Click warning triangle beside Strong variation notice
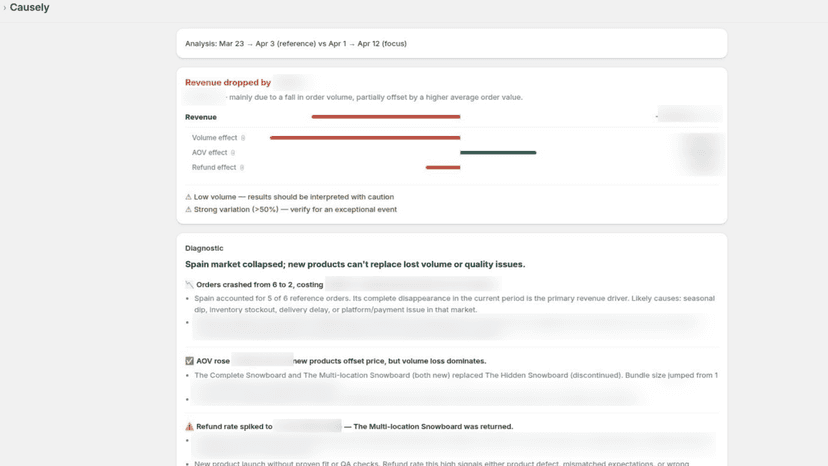828x466 pixels. click(x=189, y=210)
